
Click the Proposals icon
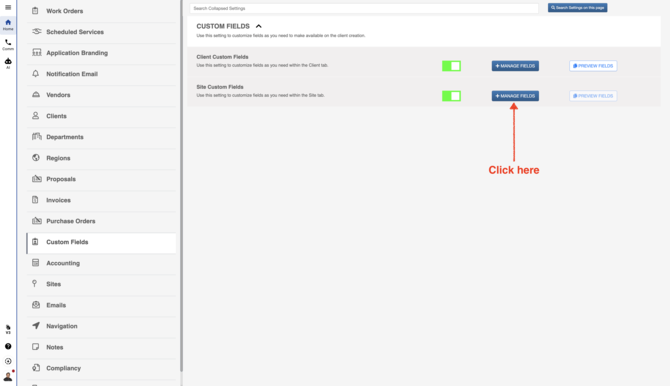37,178
